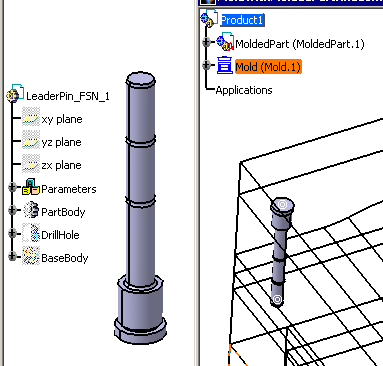The image size is (383, 366).
Task: Expand the PartBody node
Action: point(12,210)
